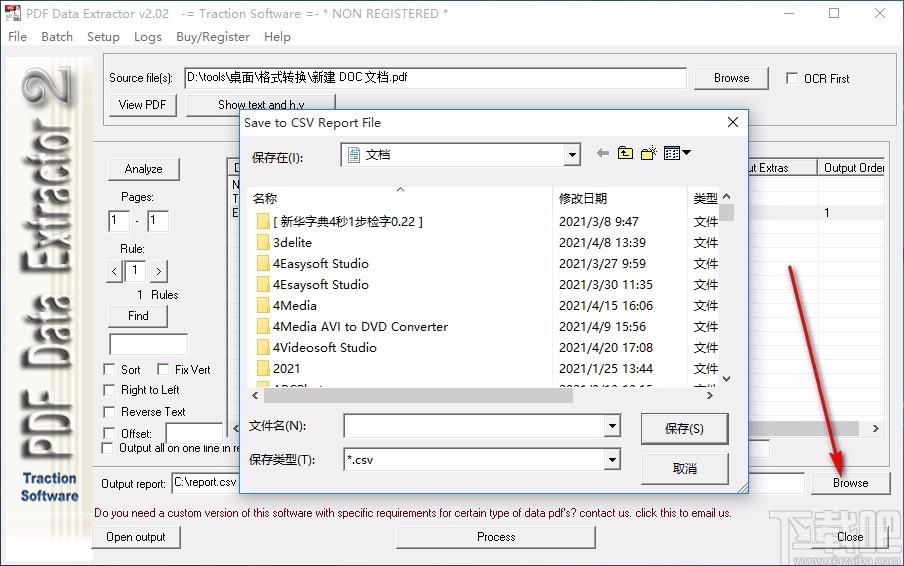Go back to the previous folder in dialog
904x566 pixels.
[602, 153]
